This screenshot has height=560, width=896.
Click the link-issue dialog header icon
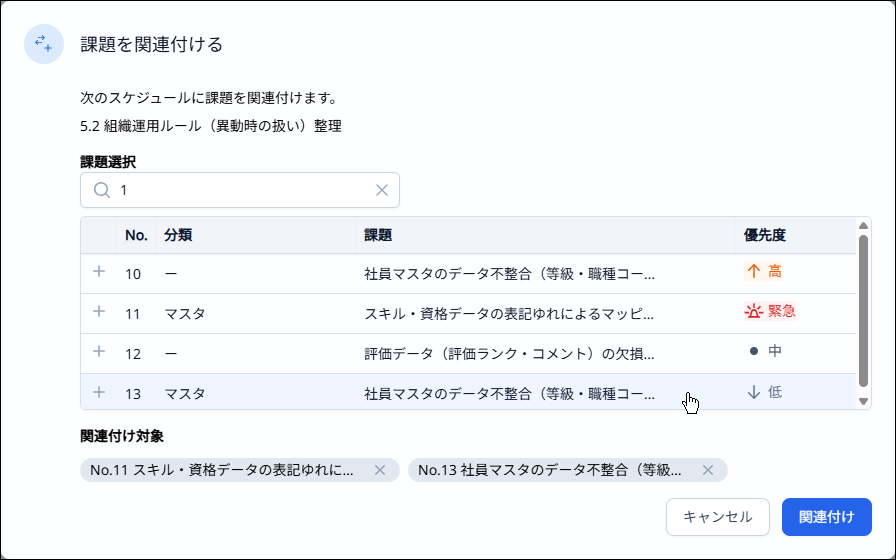(x=44, y=44)
